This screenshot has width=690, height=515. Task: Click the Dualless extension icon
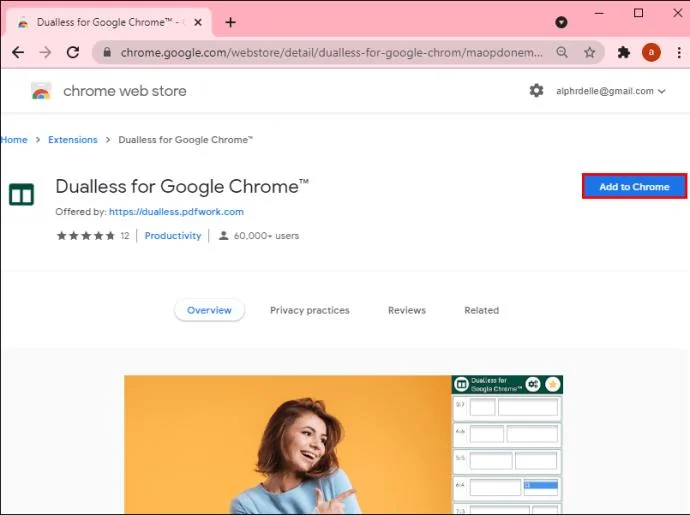pyautogui.click(x=21, y=194)
